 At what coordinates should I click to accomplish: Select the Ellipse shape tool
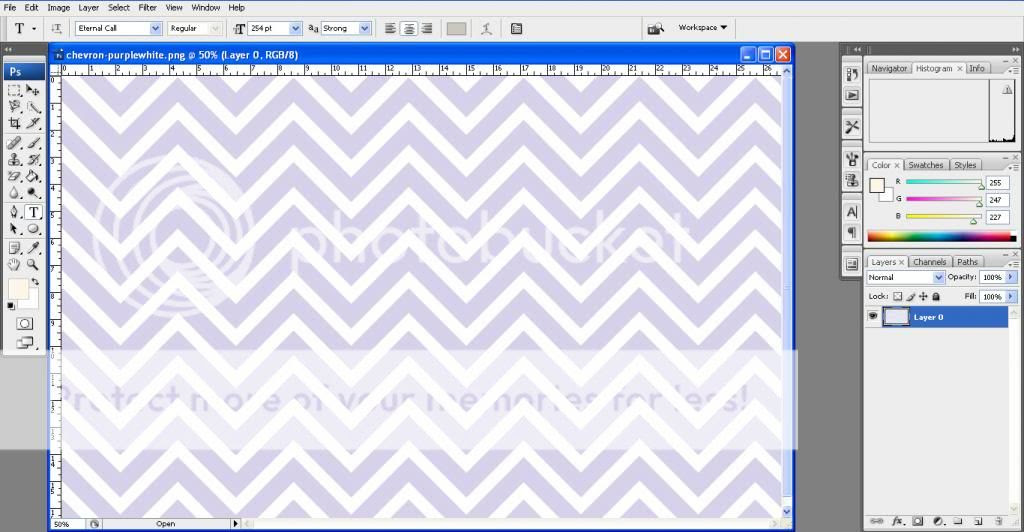click(x=33, y=229)
